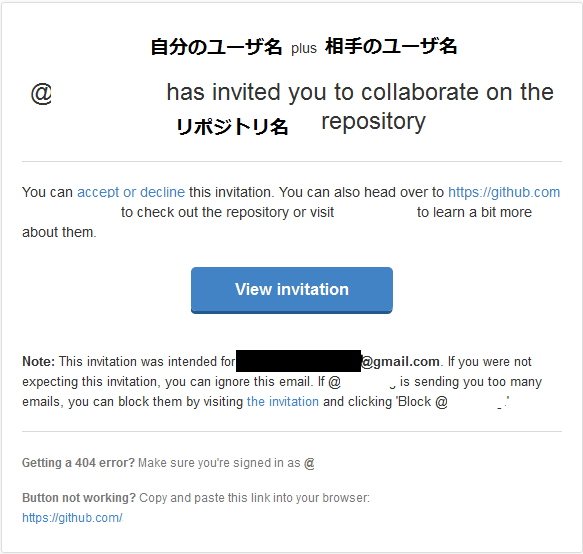Click the 'Getting a 404 error?' text
Screen dimensions: 583x554
tap(78, 463)
